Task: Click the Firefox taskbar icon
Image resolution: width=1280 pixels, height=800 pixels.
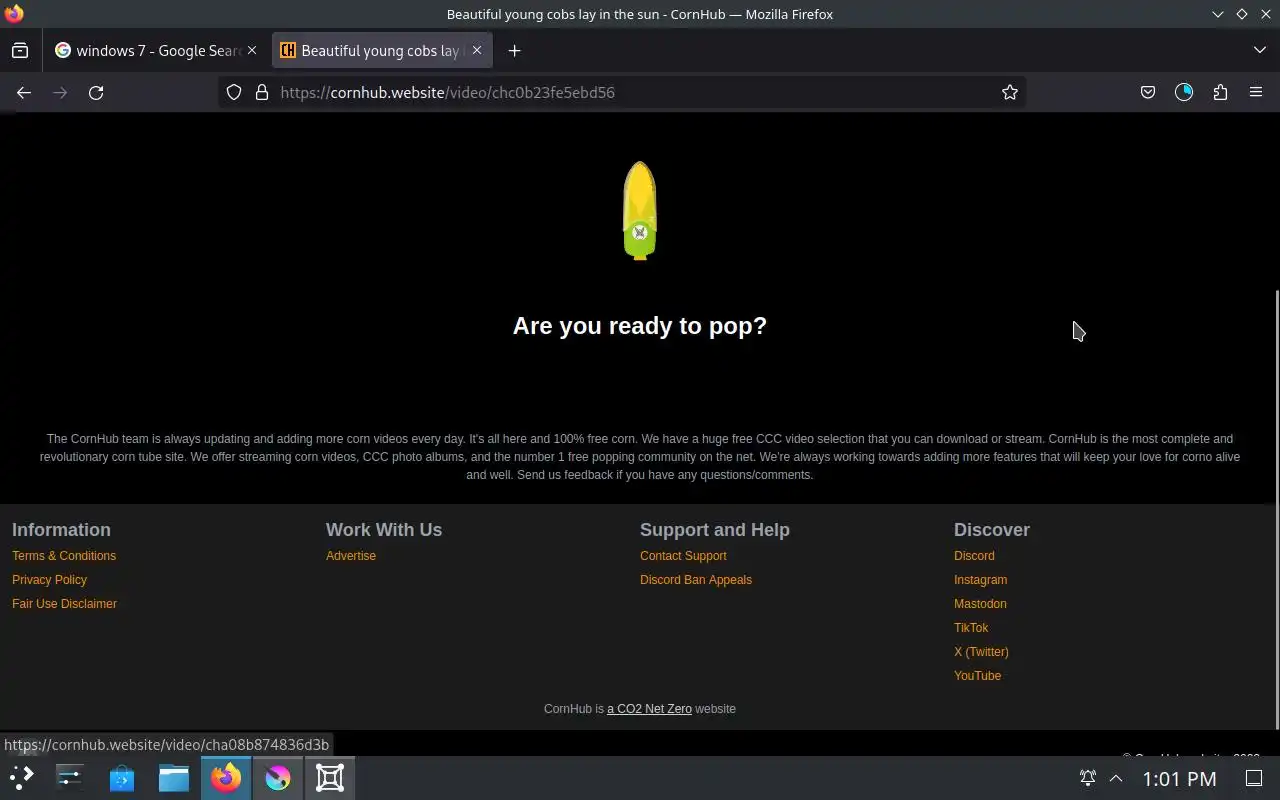Action: click(226, 777)
